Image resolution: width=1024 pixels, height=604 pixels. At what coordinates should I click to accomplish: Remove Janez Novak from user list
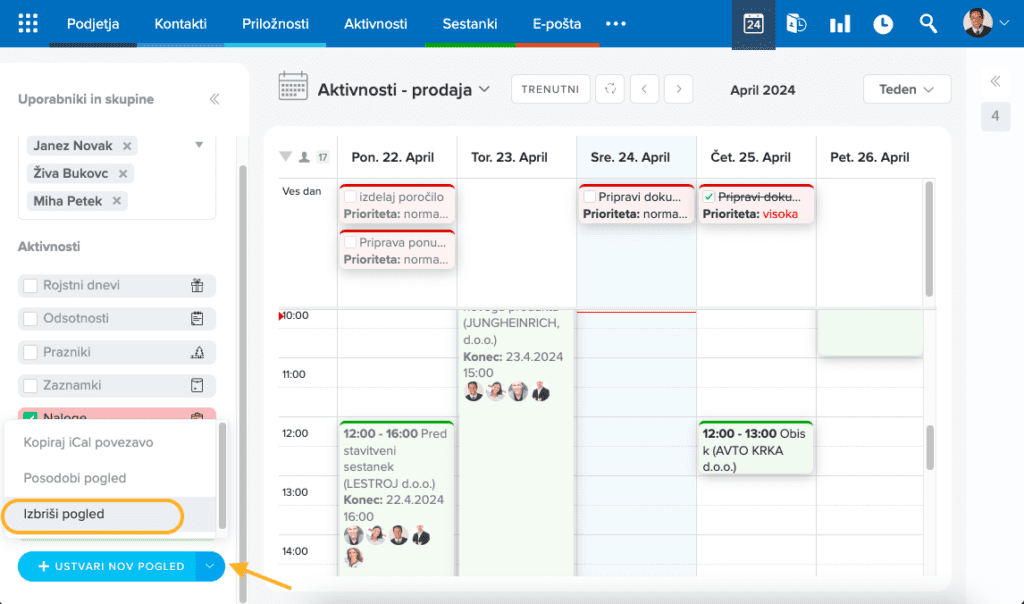127,146
